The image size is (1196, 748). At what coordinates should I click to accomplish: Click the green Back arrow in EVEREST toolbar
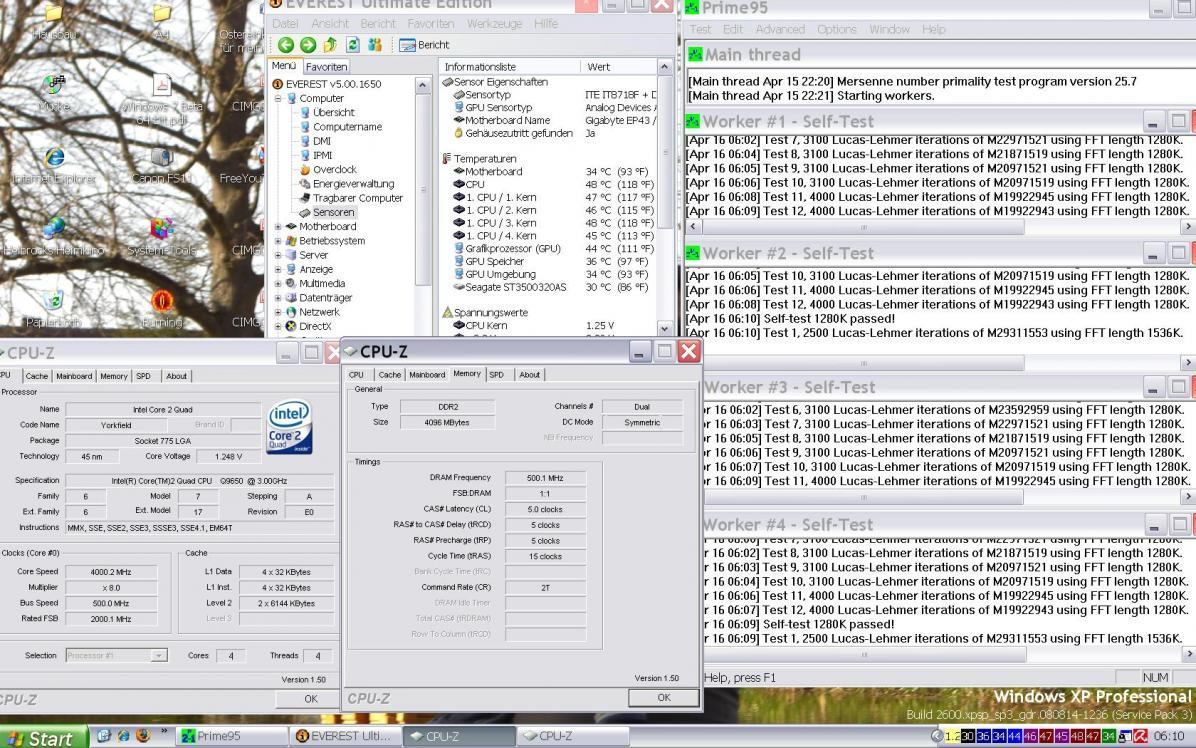tap(286, 45)
